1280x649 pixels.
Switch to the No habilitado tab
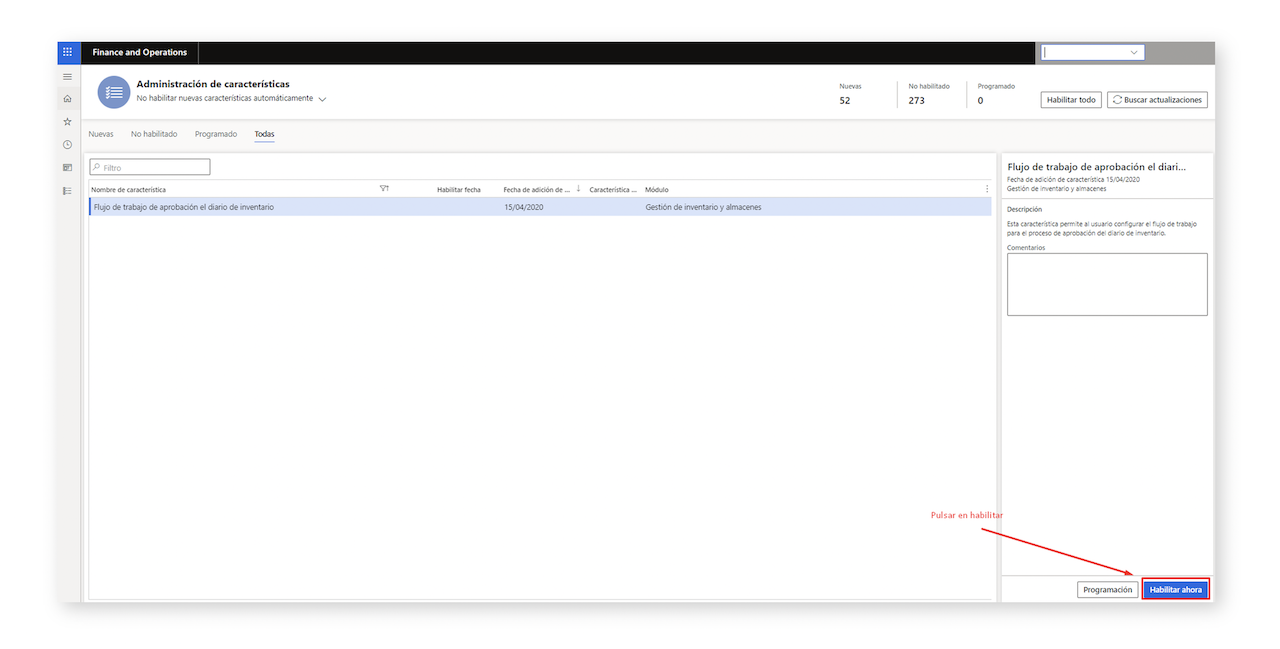pyautogui.click(x=154, y=134)
